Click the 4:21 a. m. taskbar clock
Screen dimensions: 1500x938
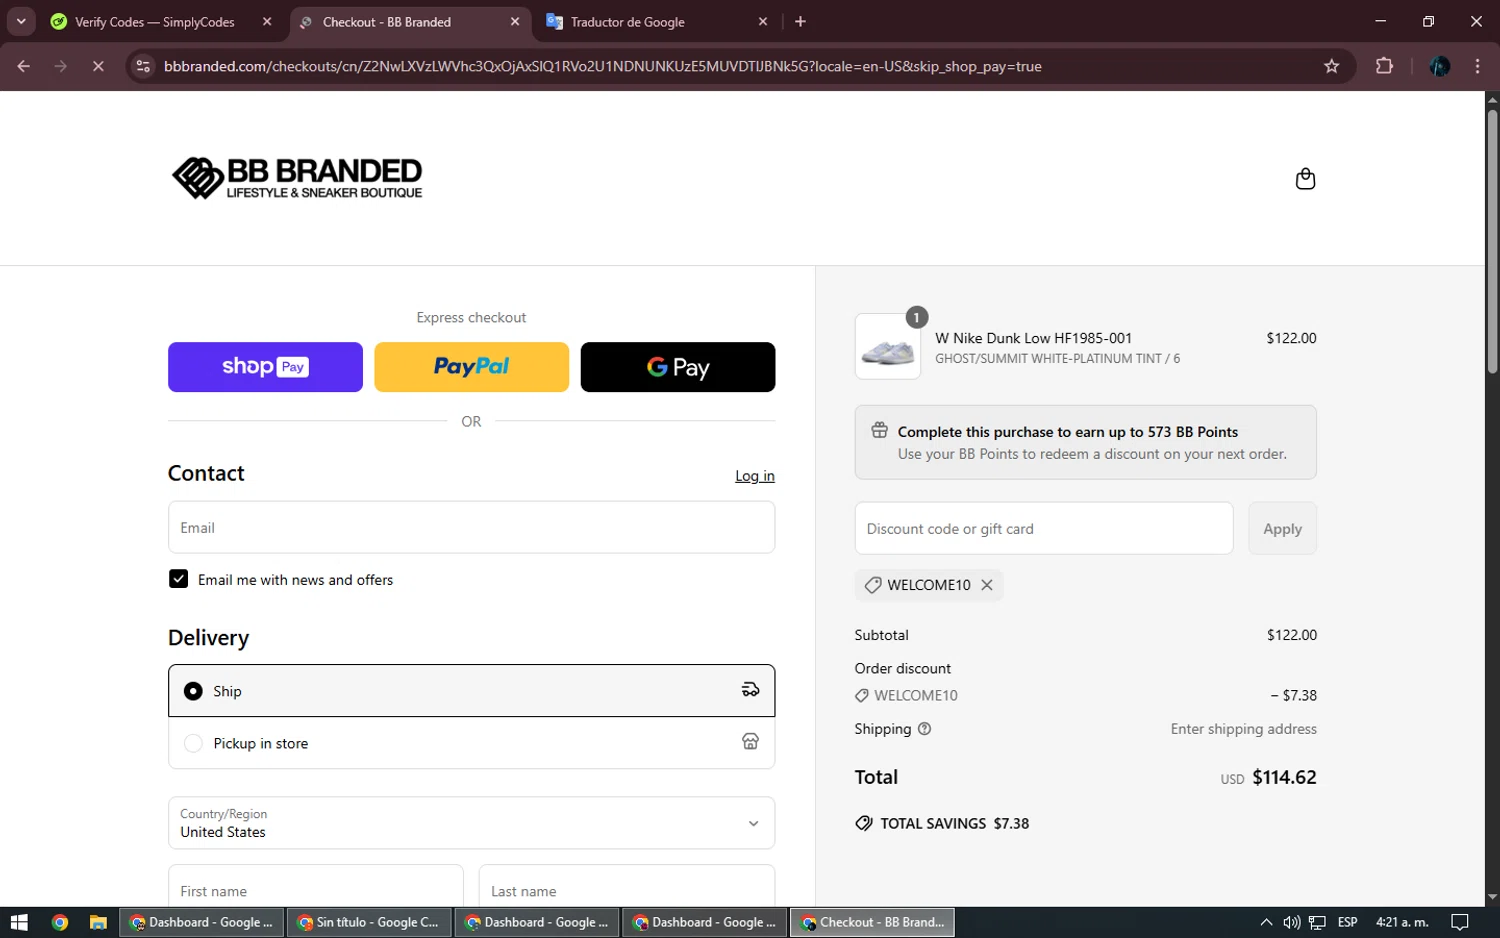pos(1402,922)
